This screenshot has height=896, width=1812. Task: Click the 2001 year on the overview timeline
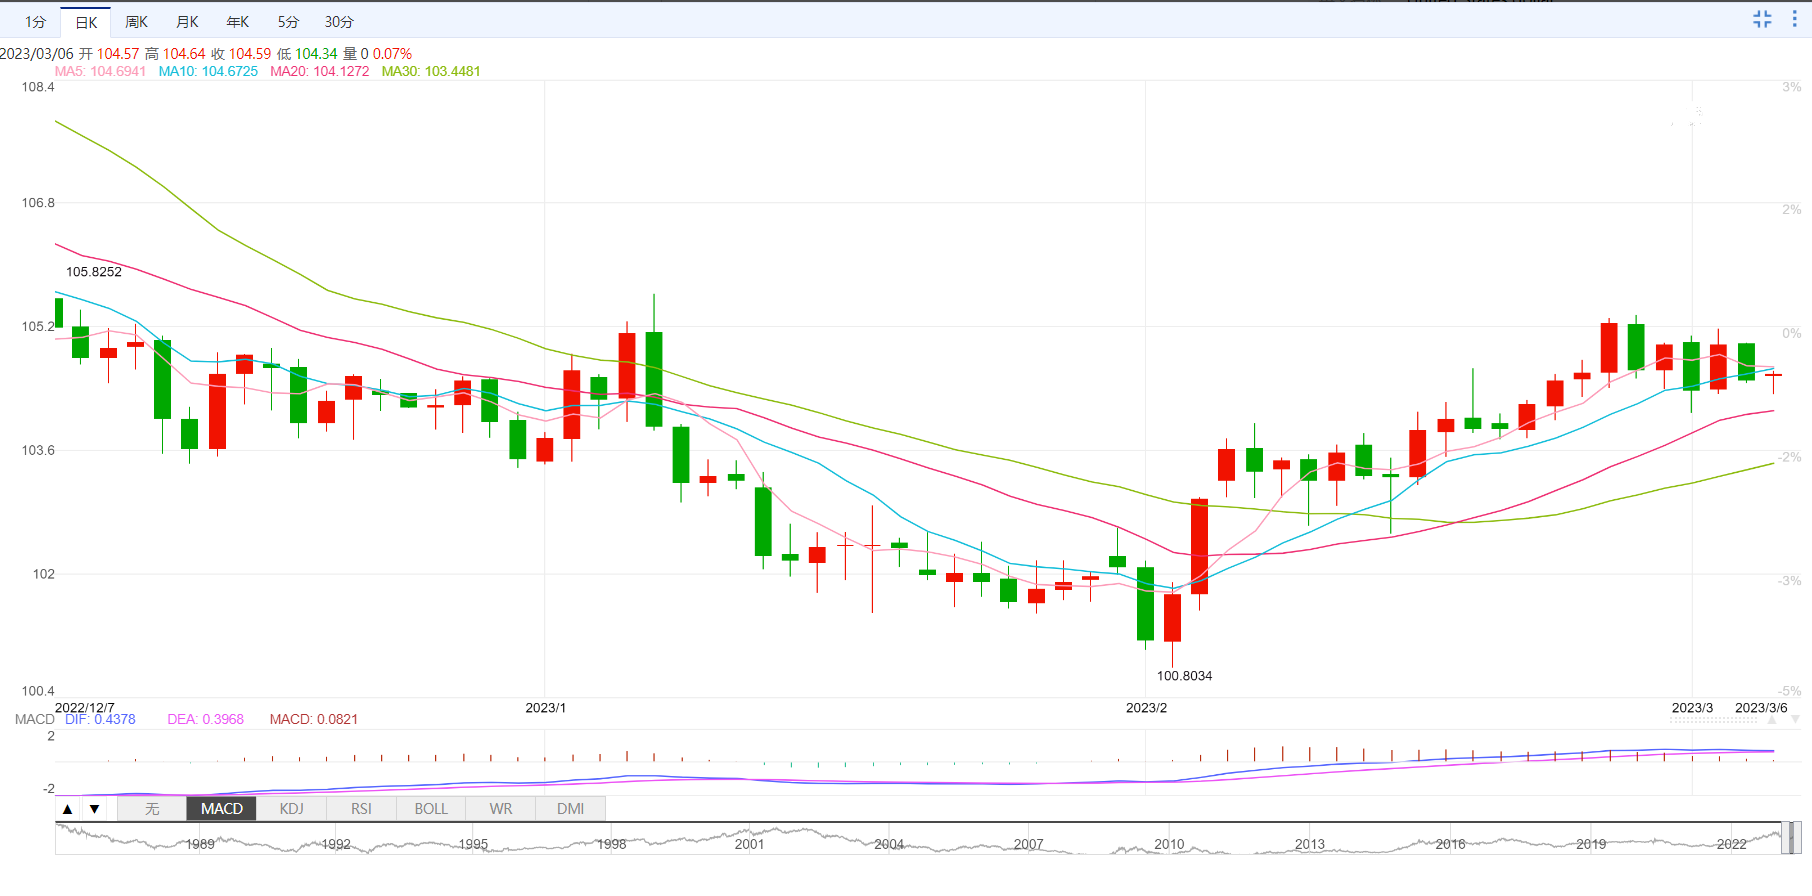749,844
